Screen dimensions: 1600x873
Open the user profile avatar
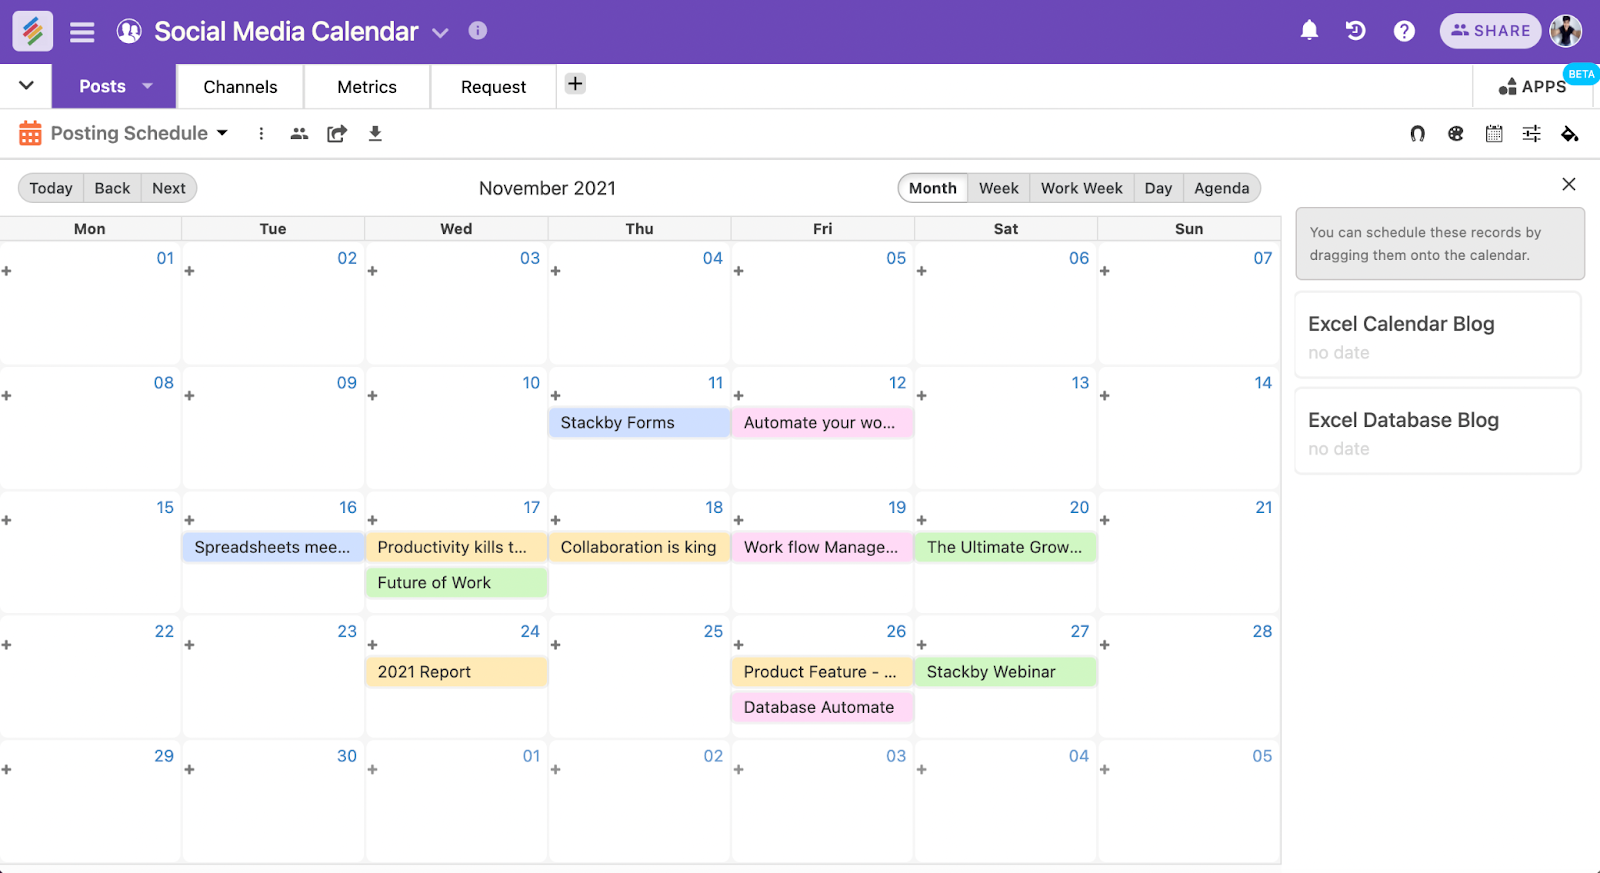click(1566, 31)
